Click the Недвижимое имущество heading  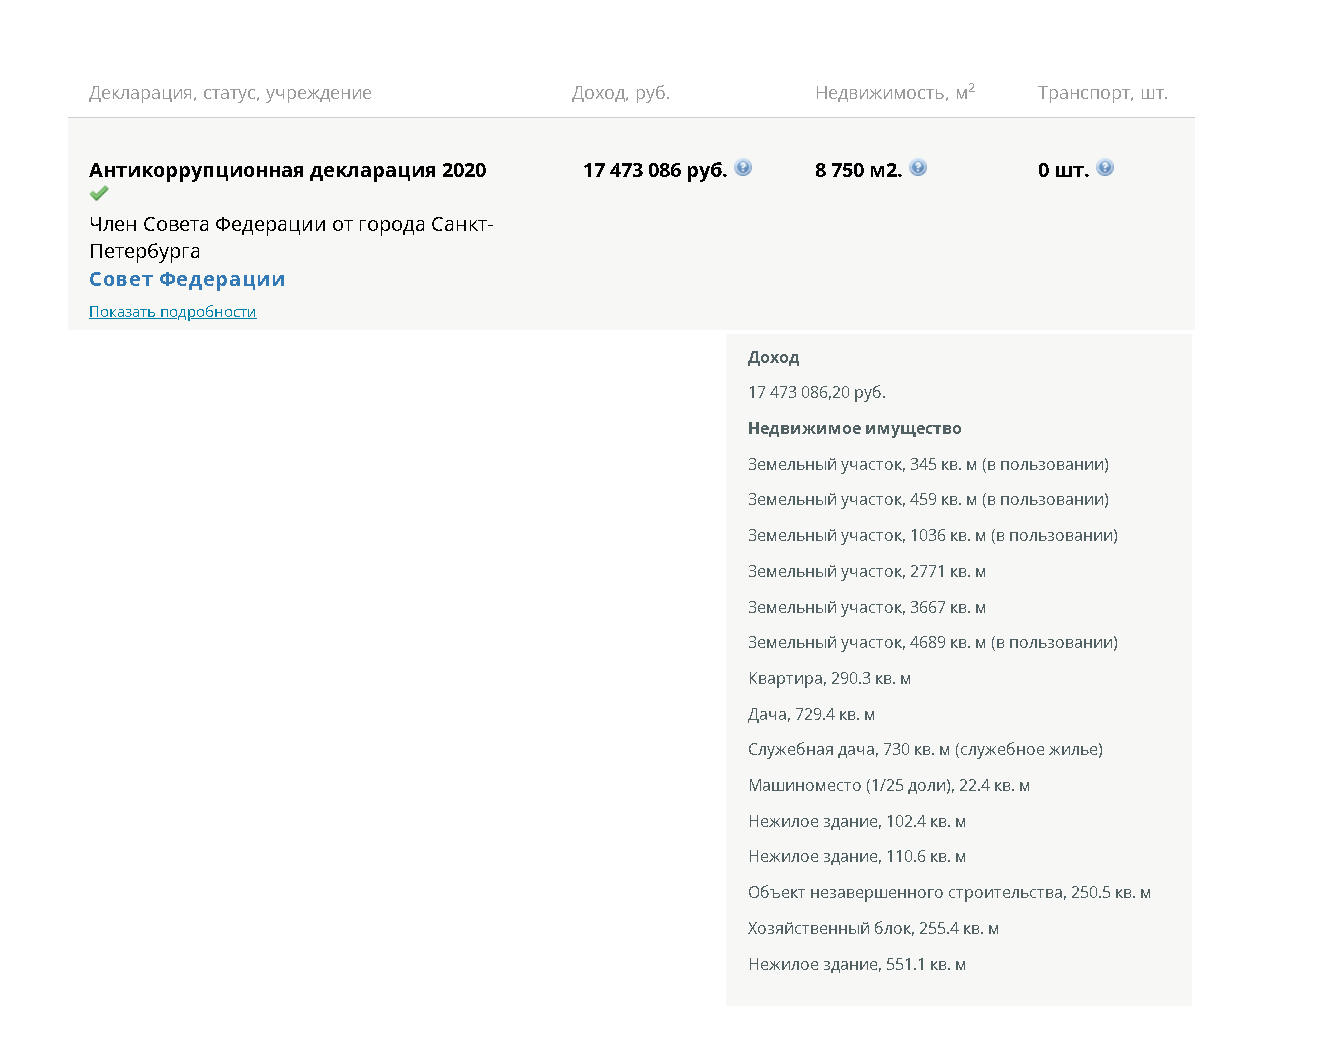(x=855, y=428)
